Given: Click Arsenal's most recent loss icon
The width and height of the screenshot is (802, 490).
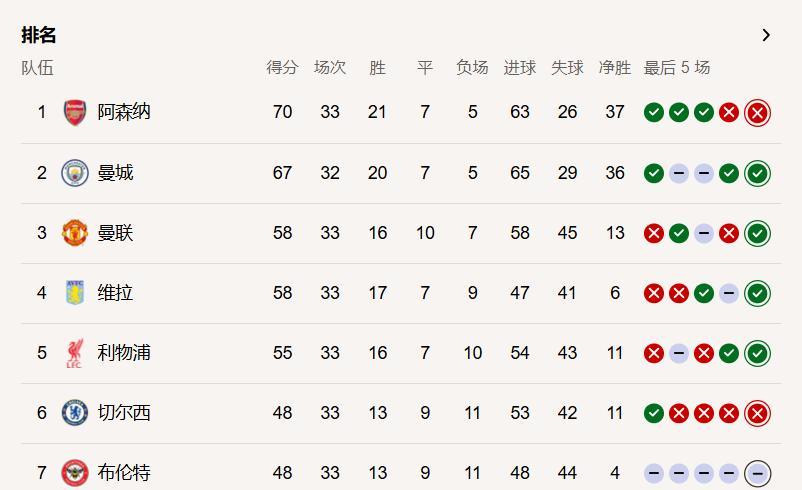Looking at the screenshot, I should point(757,113).
